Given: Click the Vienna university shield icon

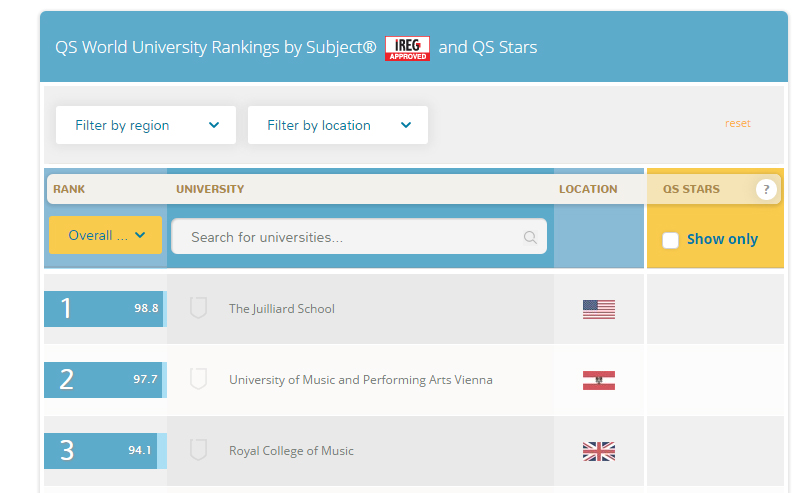Looking at the screenshot, I should 198,379.
